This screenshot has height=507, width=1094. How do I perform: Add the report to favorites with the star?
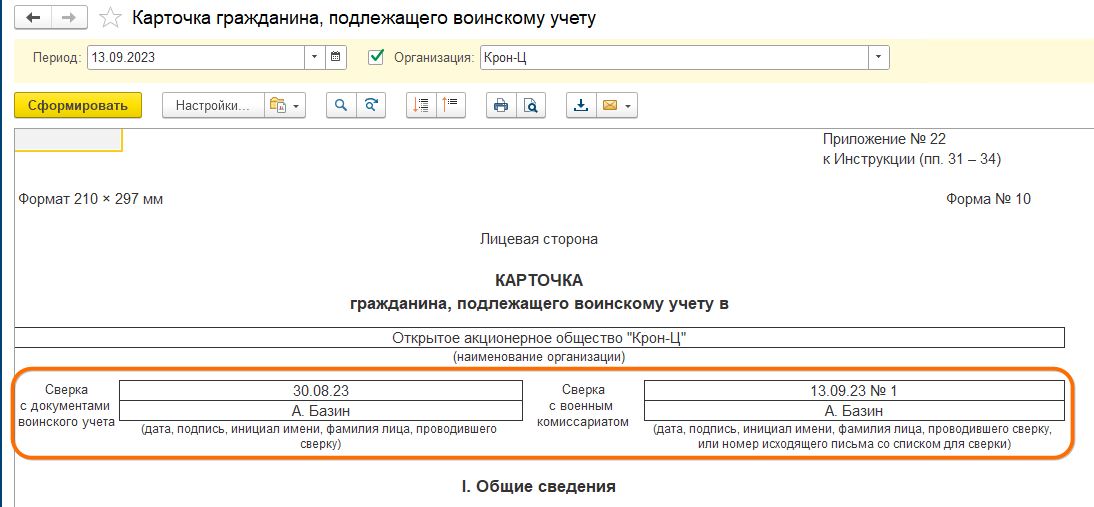[x=110, y=18]
